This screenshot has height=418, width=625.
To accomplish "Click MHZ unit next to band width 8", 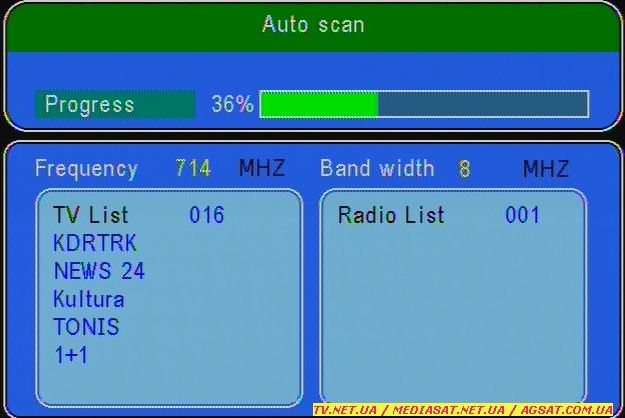I will tap(546, 169).
